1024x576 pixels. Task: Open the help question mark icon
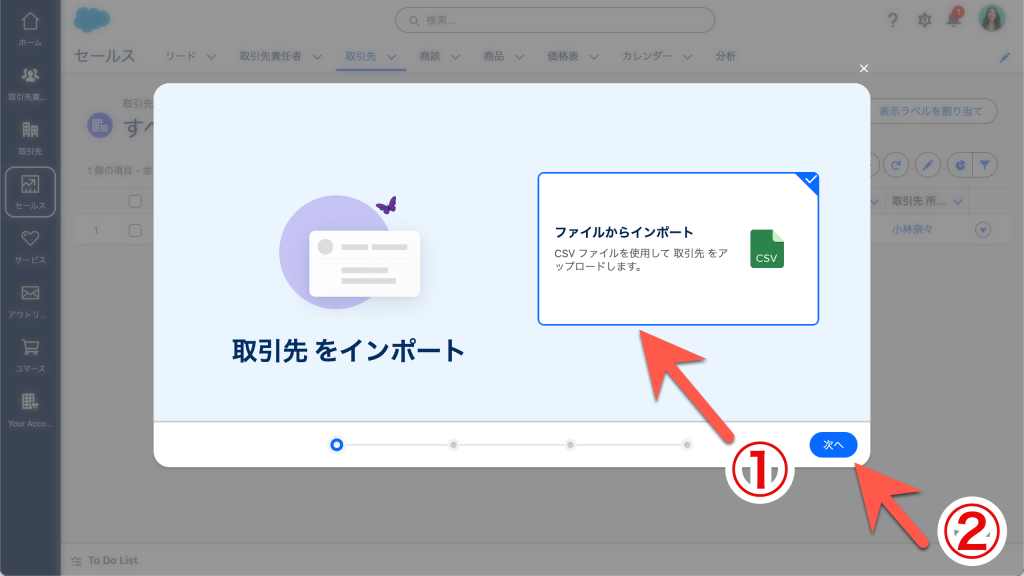[x=892, y=20]
